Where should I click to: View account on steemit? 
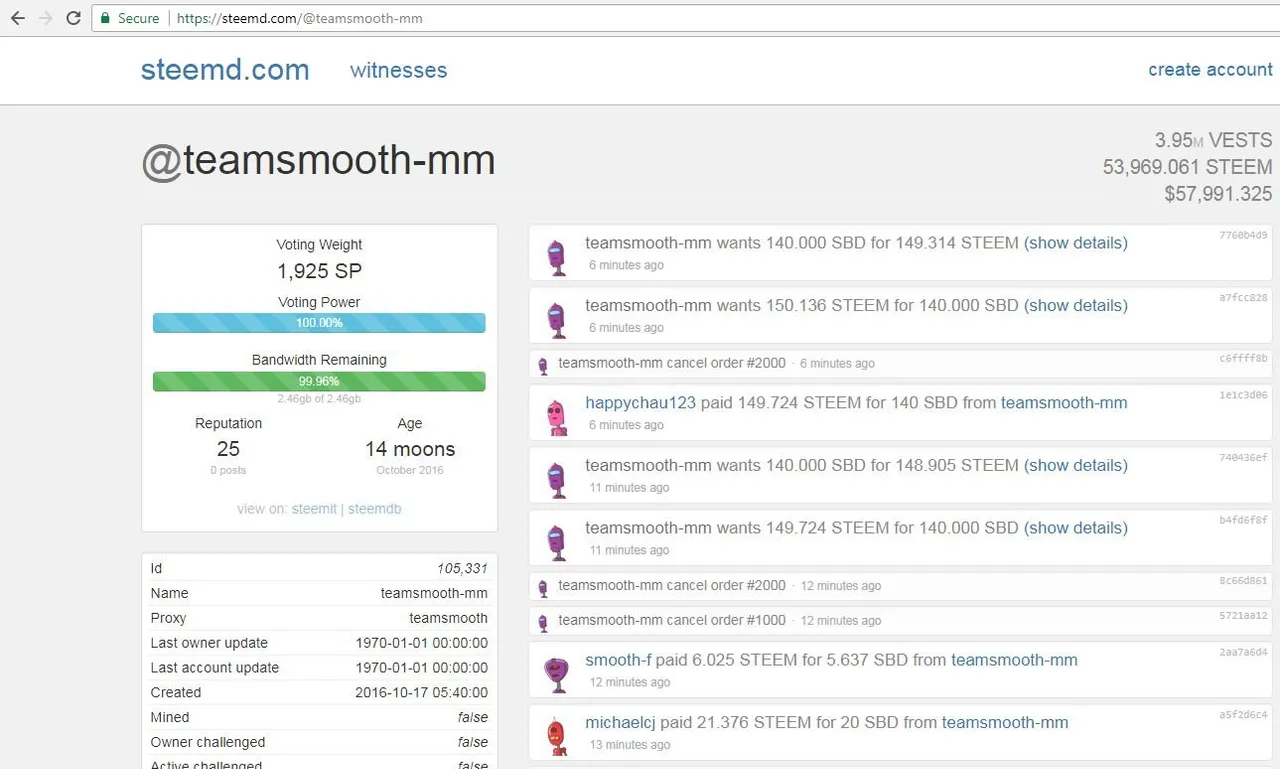pos(314,509)
